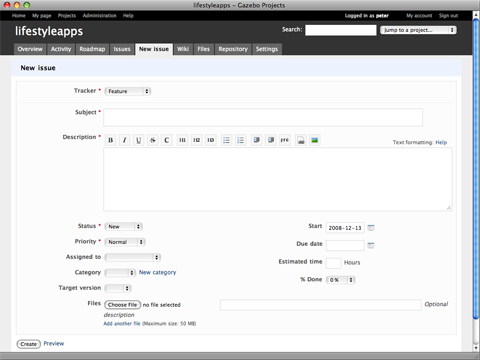This screenshot has width=480, height=360.
Task: Click the Create button
Action: [x=29, y=344]
